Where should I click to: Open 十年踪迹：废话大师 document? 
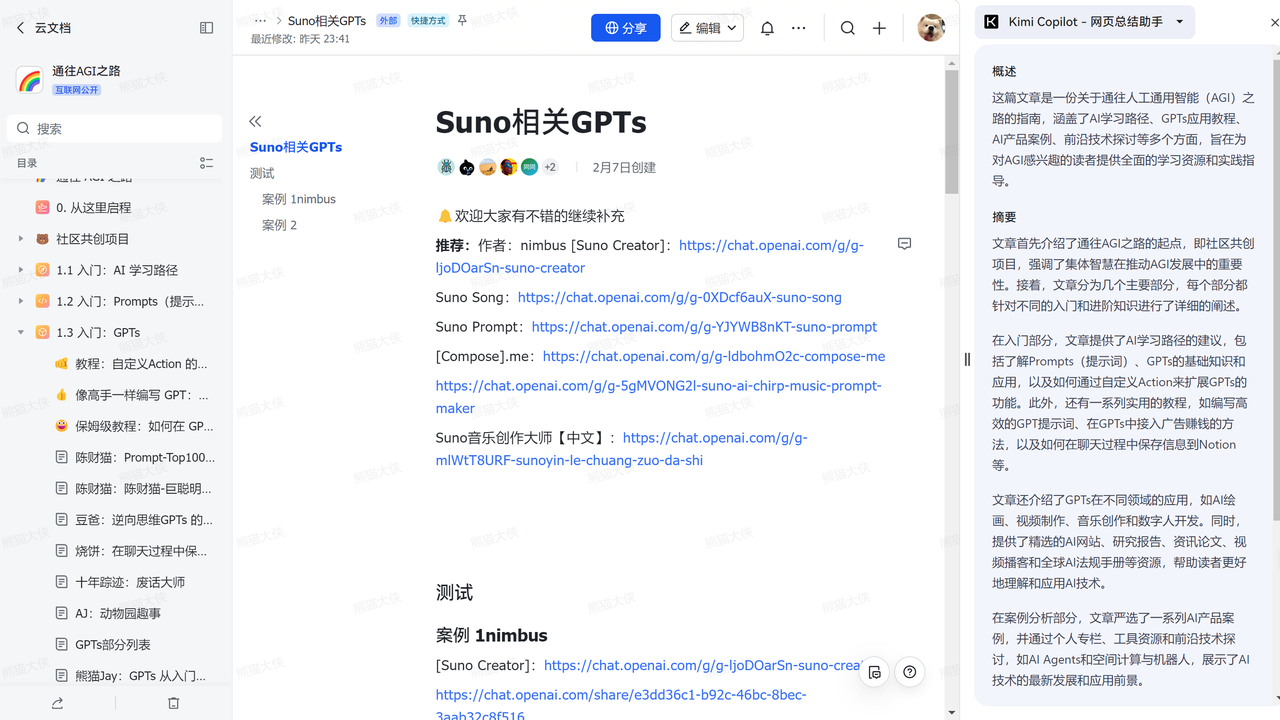coord(130,582)
